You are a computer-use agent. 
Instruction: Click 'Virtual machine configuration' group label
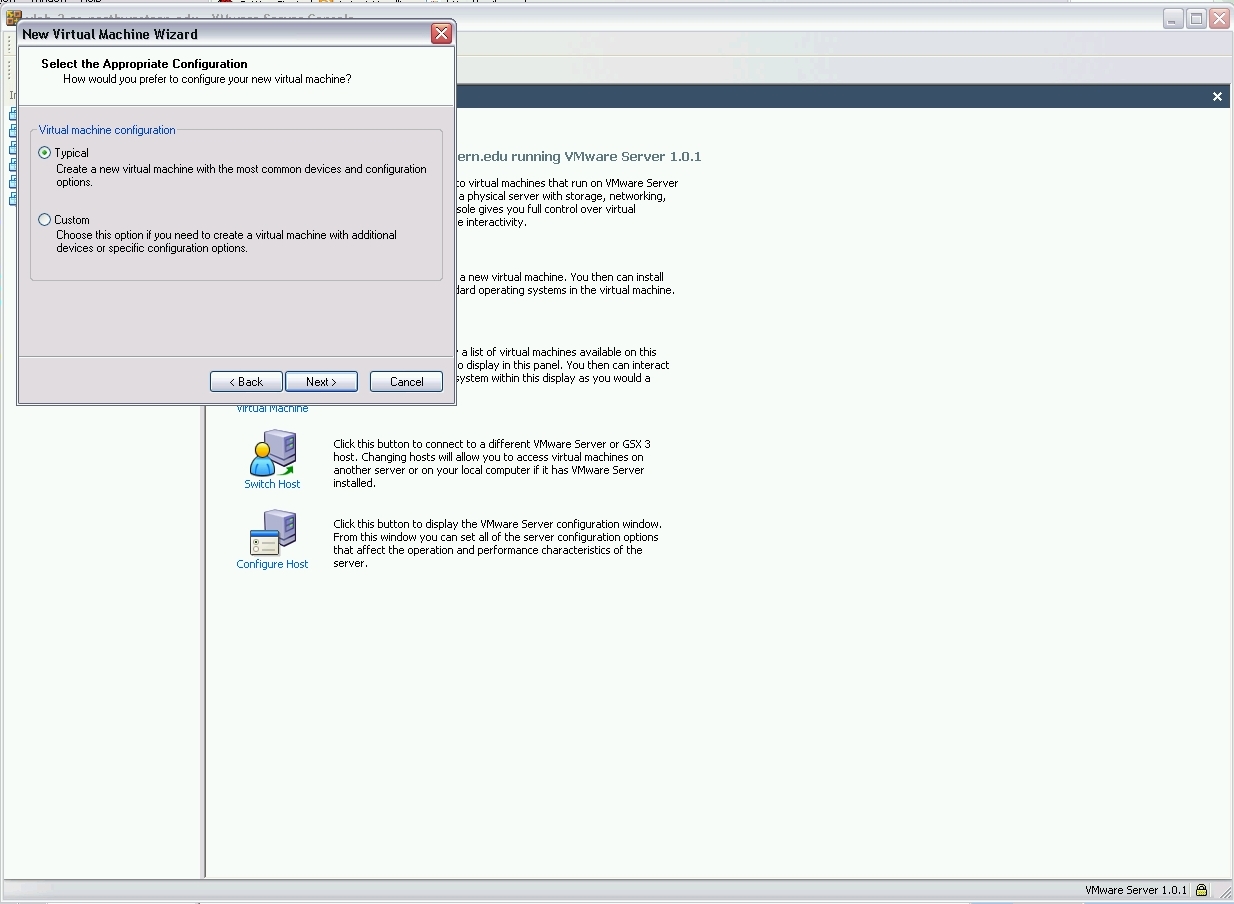tap(107, 130)
